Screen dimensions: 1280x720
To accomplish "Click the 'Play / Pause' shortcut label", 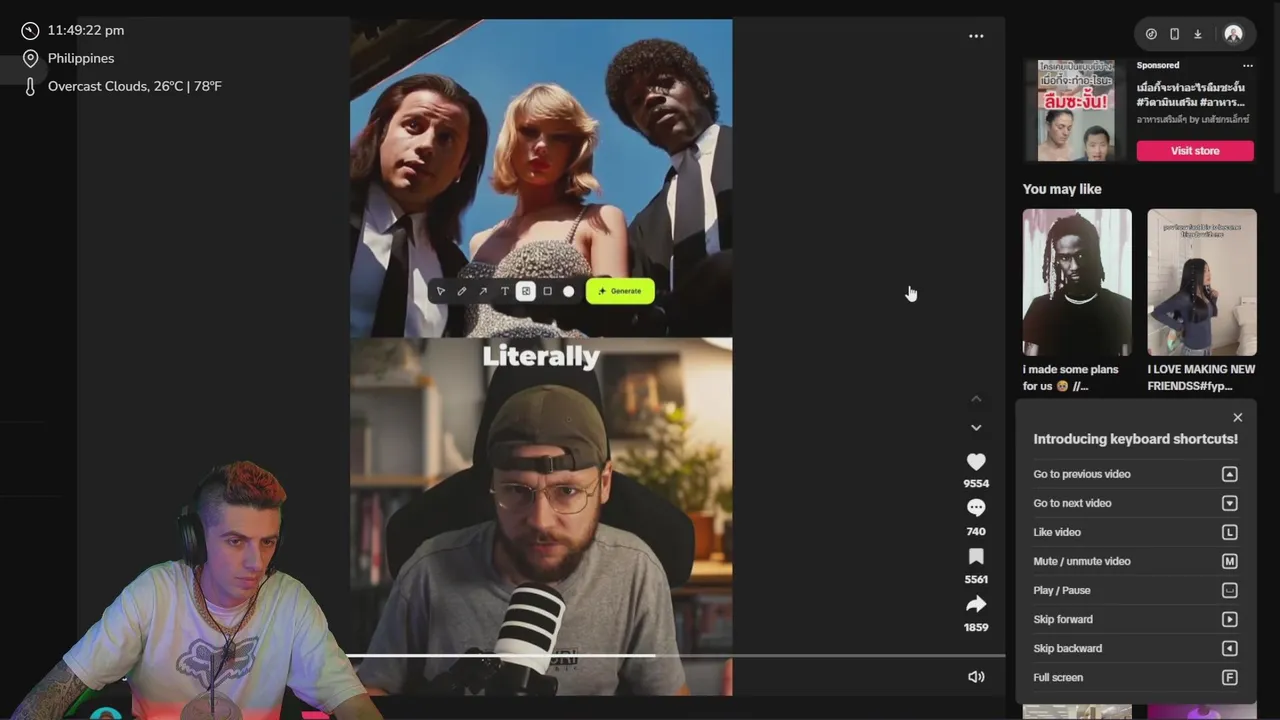I will coord(1062,590).
